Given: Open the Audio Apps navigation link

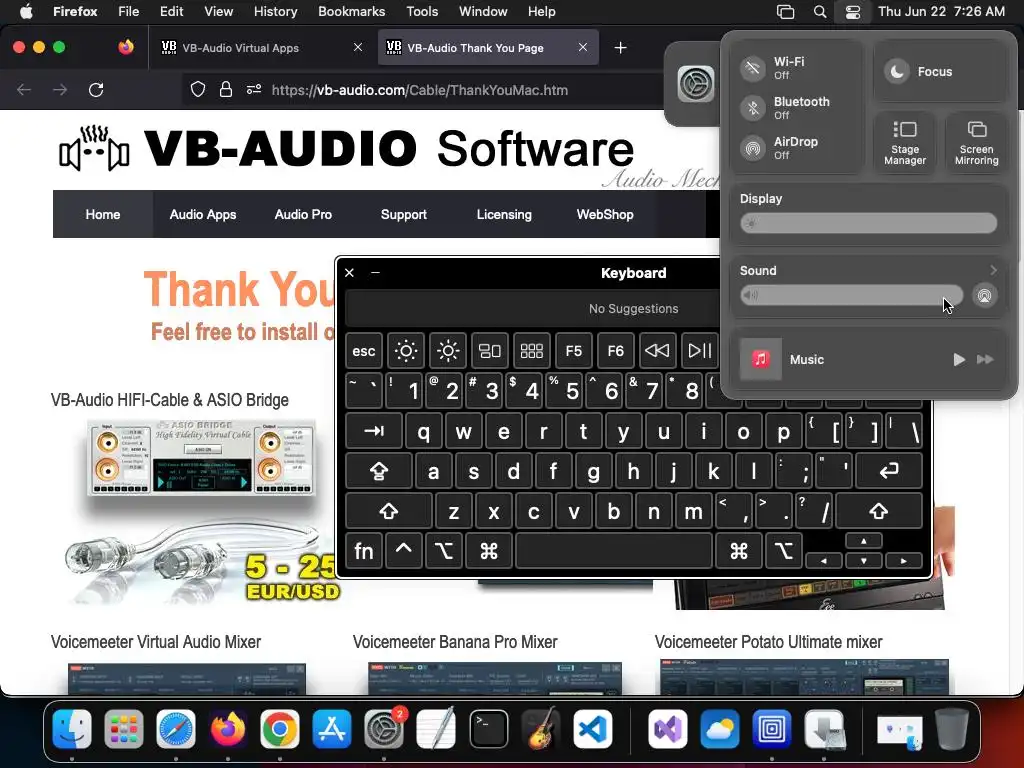Looking at the screenshot, I should tap(202, 214).
